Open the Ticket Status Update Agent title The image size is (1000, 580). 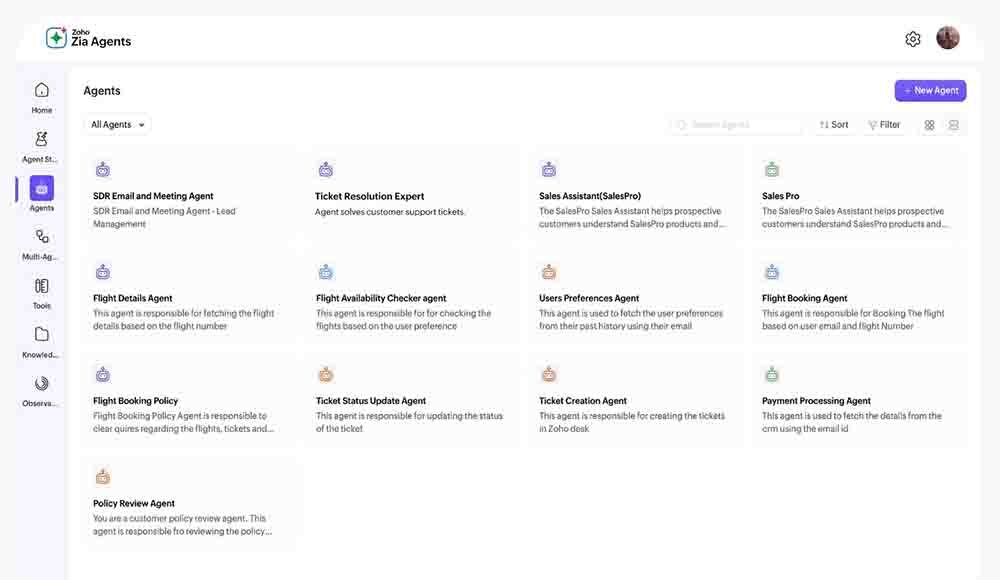371,401
